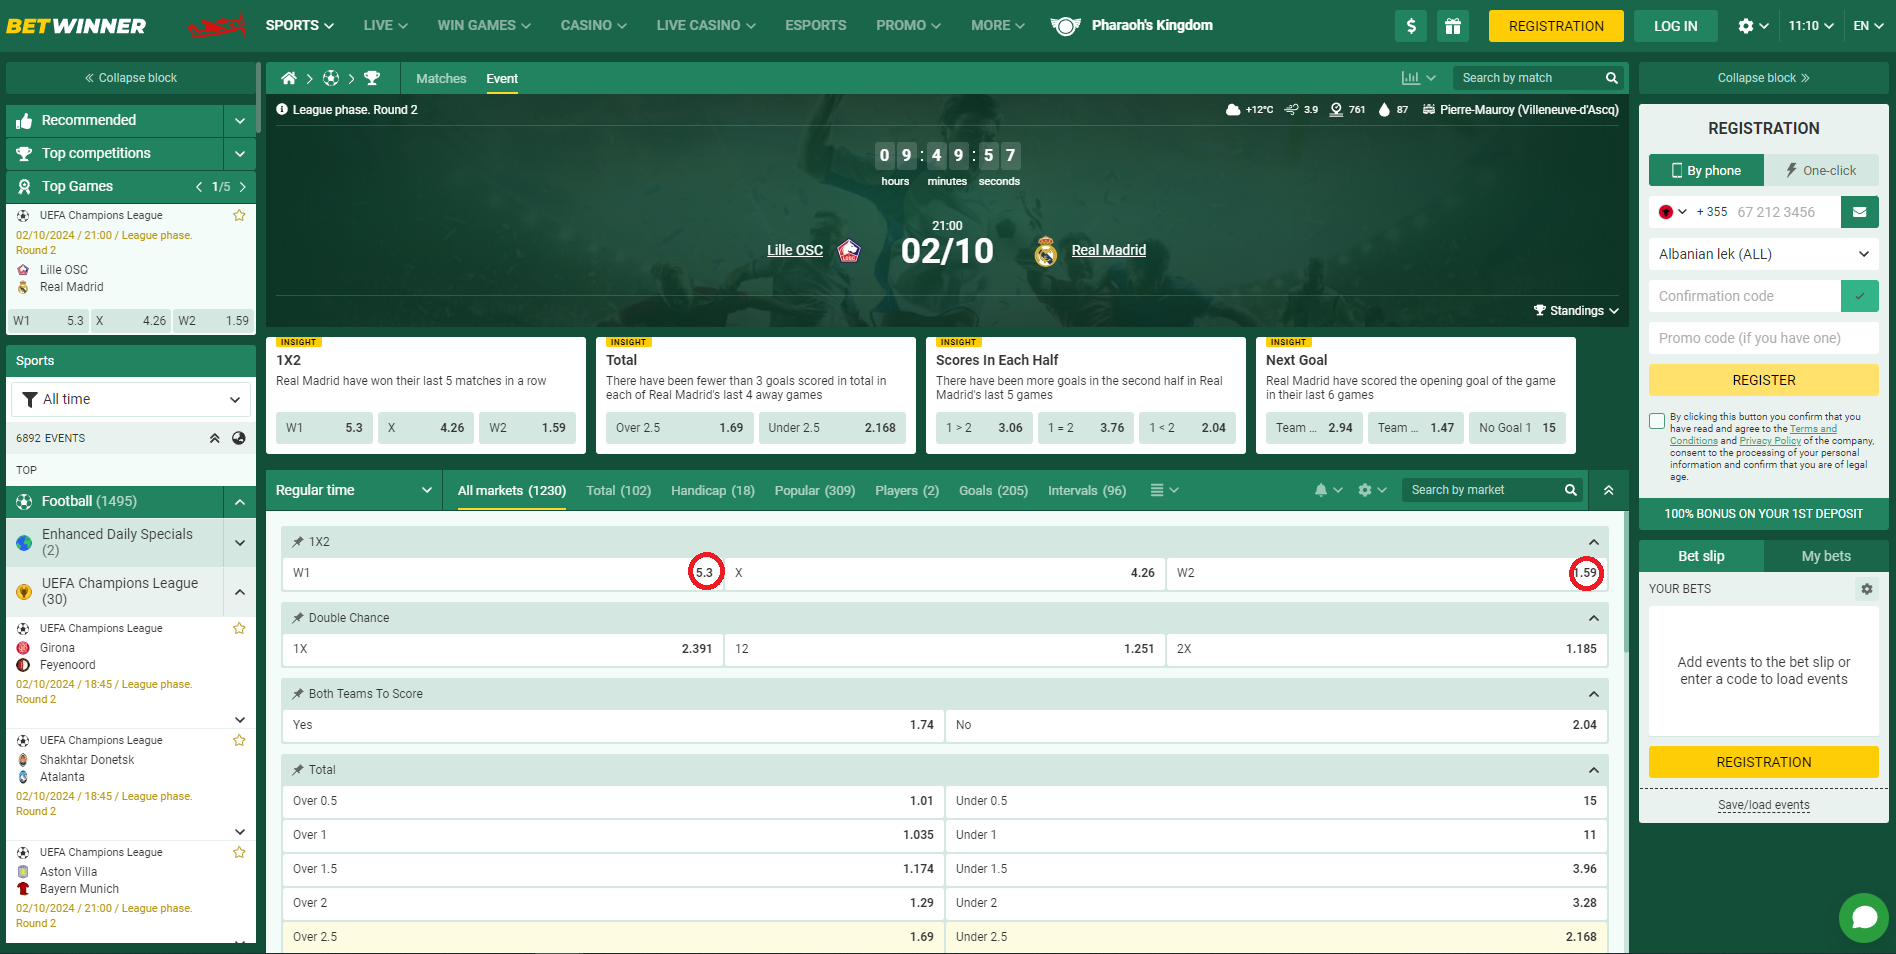Open the Privacy Policy link
The width and height of the screenshot is (1896, 954).
[1770, 441]
